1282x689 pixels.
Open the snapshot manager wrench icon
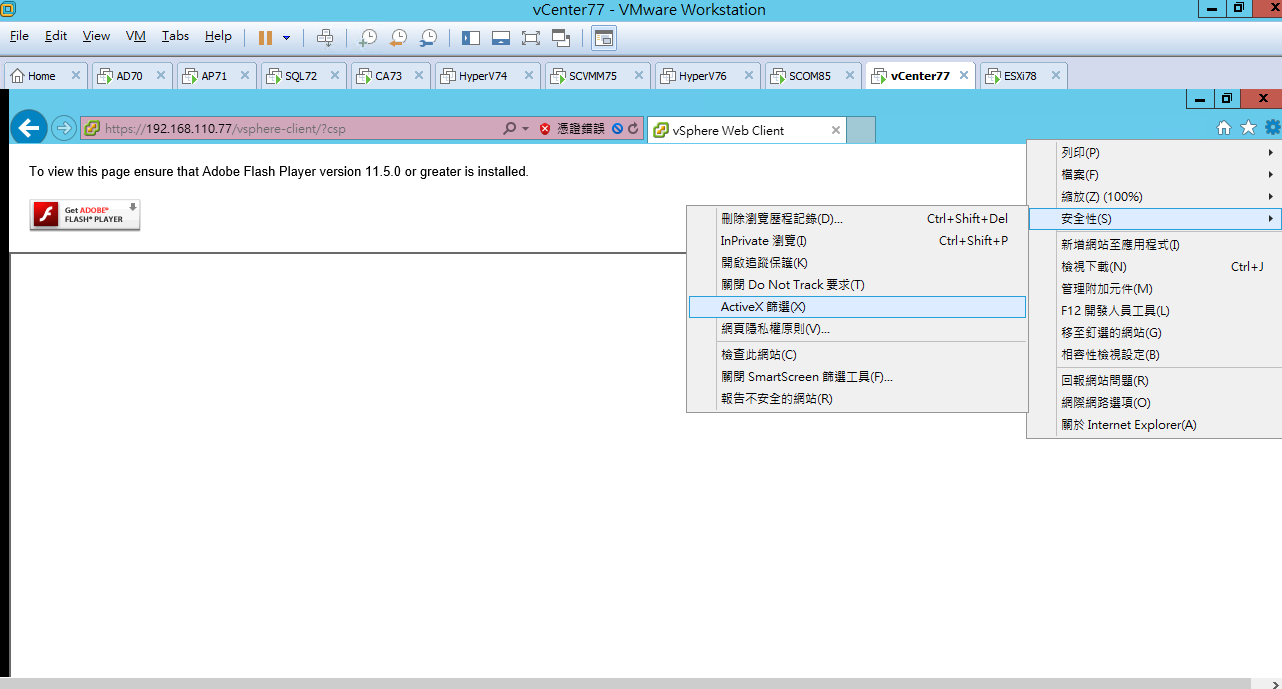[x=428, y=38]
